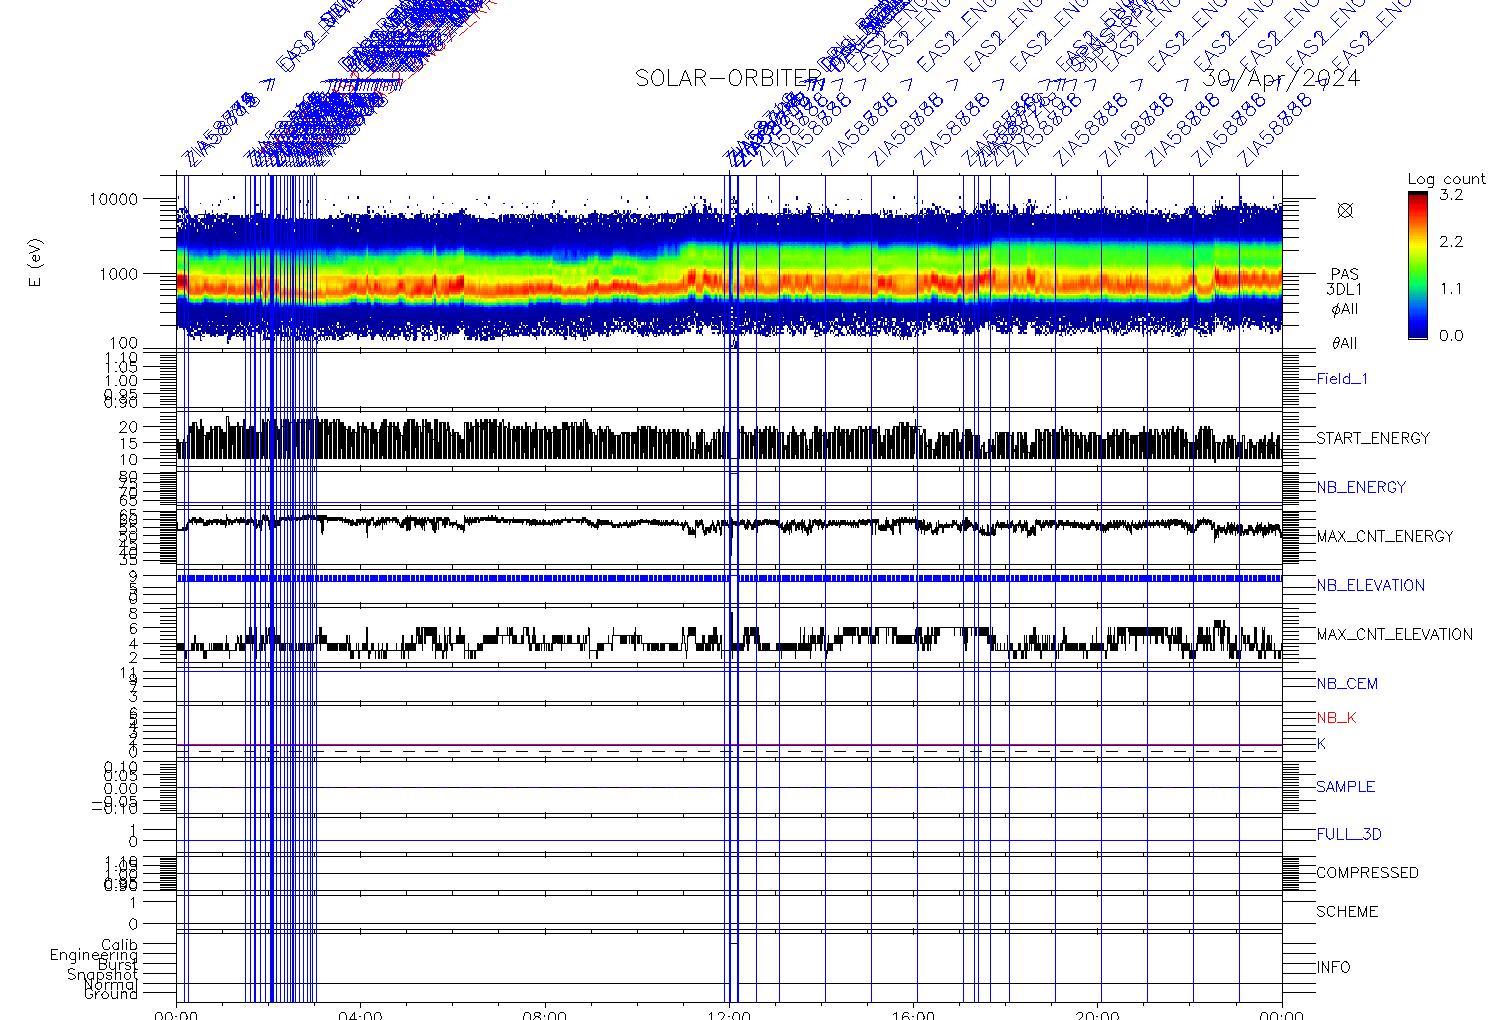Click the 1000 energy axis tick label
Viewport: 1512px width, 1020px height.
point(118,274)
